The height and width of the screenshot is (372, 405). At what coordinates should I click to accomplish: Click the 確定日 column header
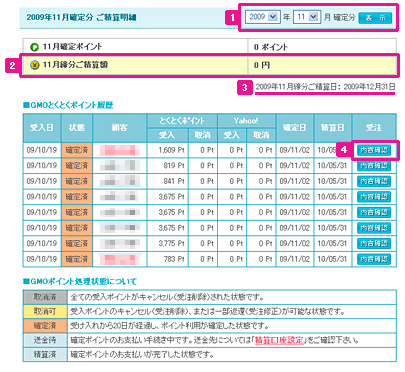click(x=295, y=128)
